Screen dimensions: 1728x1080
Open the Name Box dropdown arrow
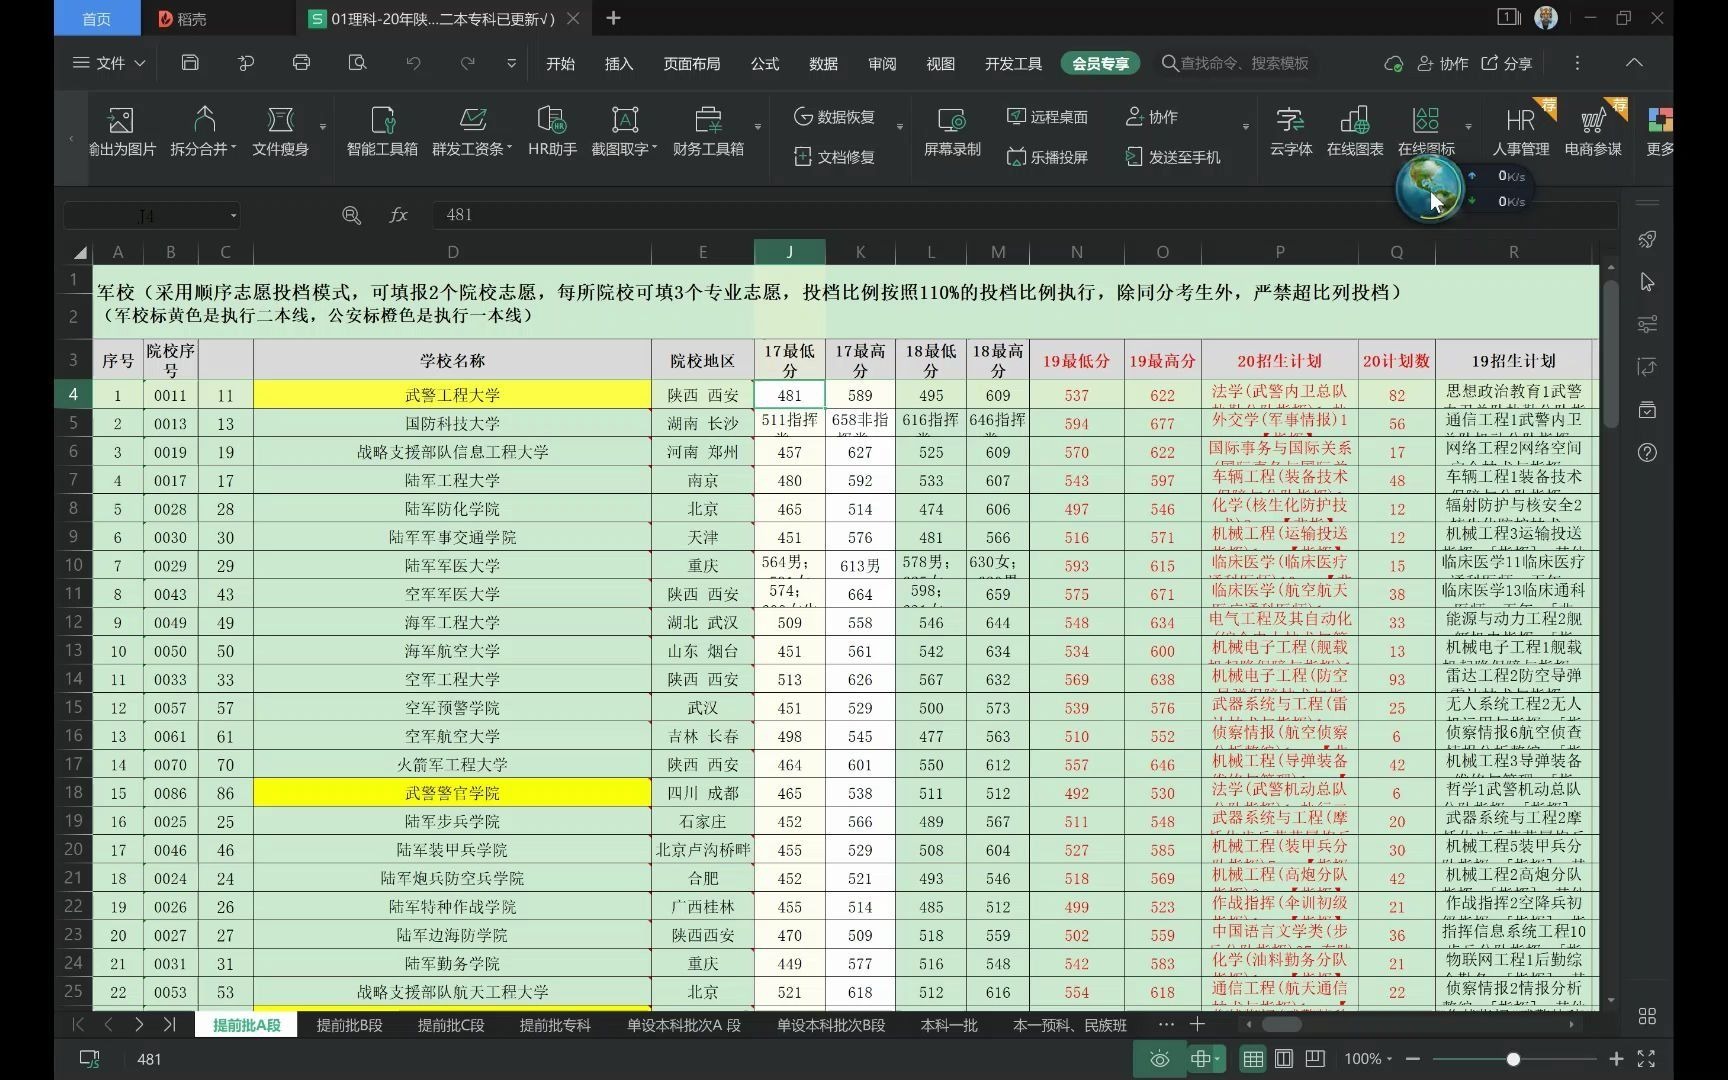tap(233, 215)
